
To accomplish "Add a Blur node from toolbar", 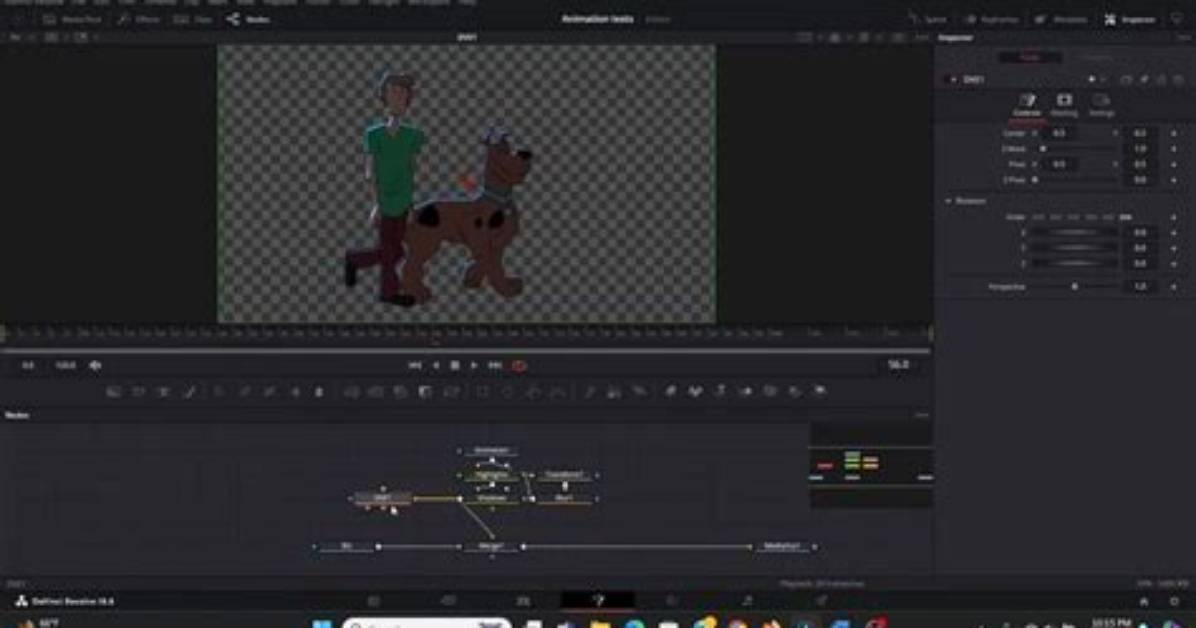I will tap(320, 391).
